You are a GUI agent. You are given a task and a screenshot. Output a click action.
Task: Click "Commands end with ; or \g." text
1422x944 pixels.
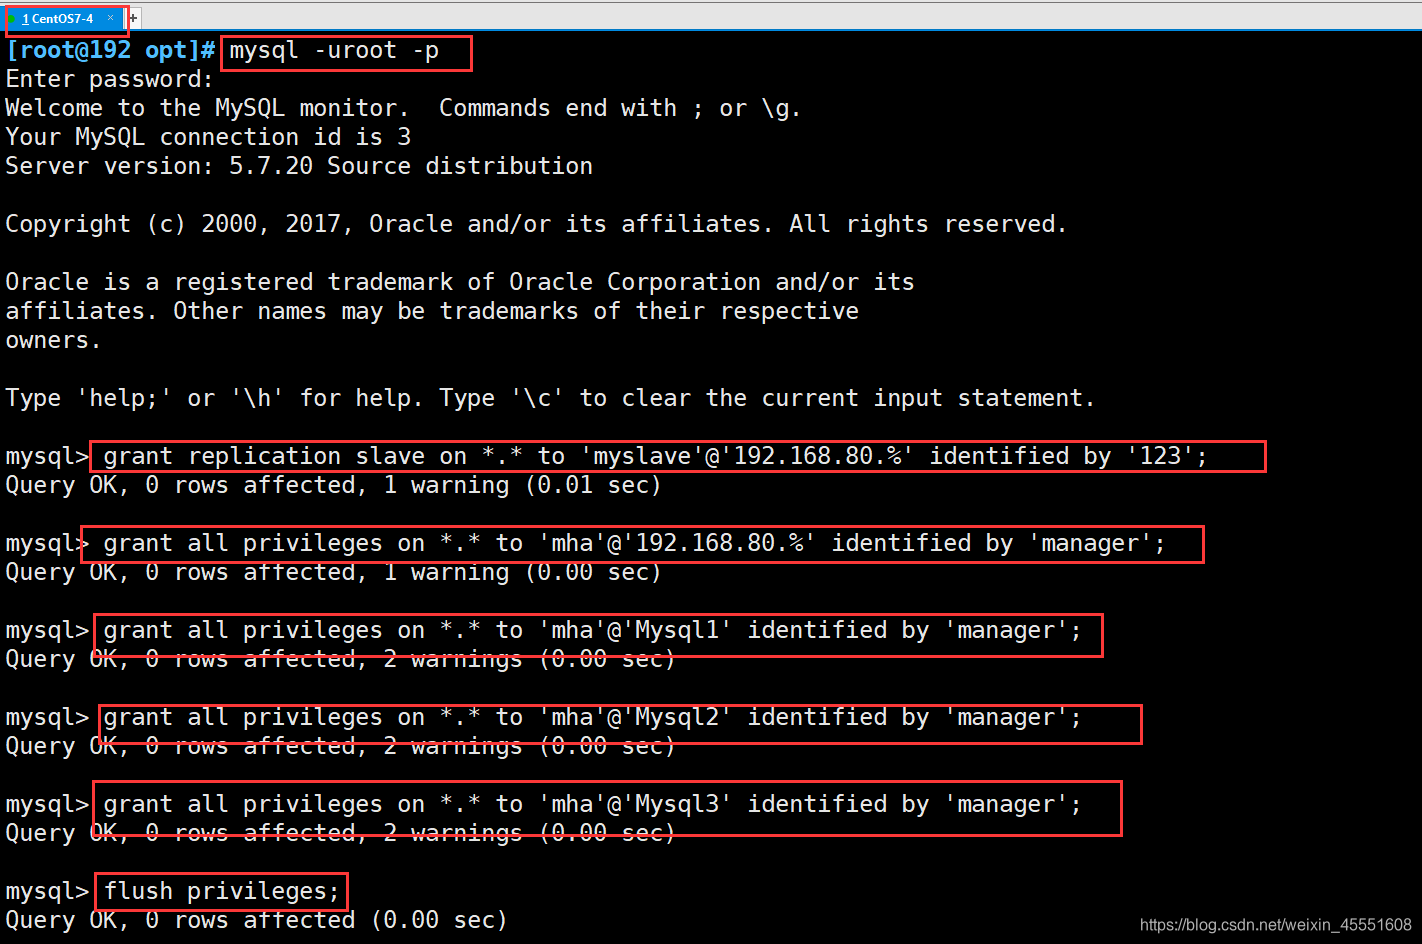pyautogui.click(x=620, y=108)
